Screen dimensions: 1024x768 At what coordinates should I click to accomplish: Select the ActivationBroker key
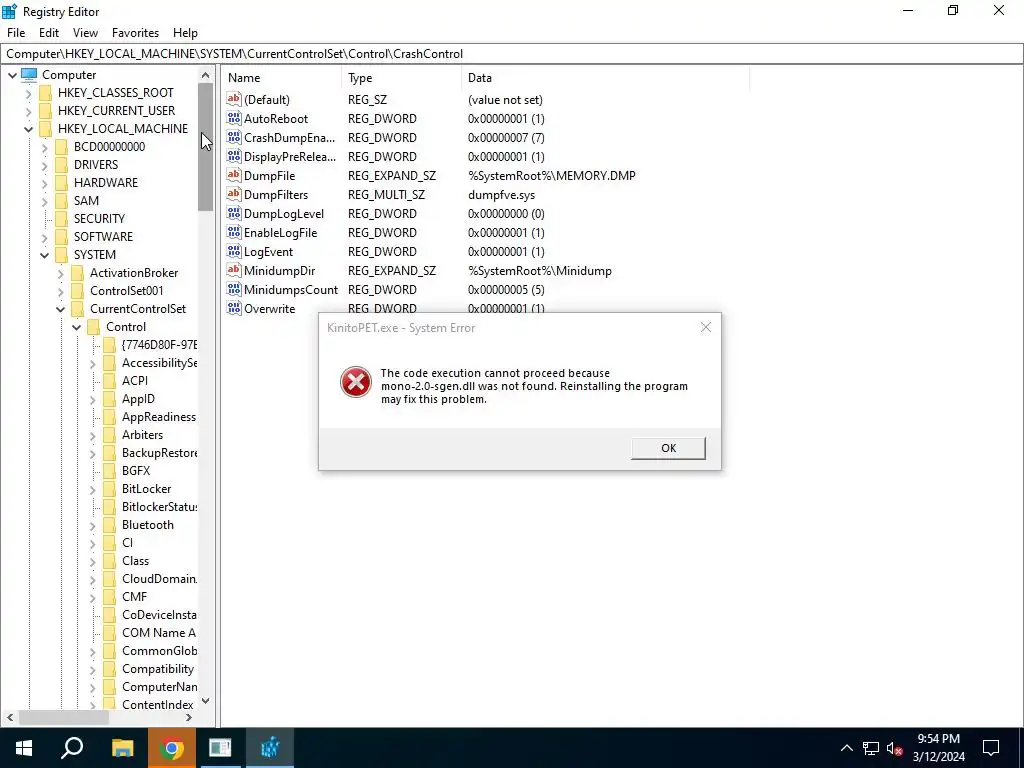point(134,273)
